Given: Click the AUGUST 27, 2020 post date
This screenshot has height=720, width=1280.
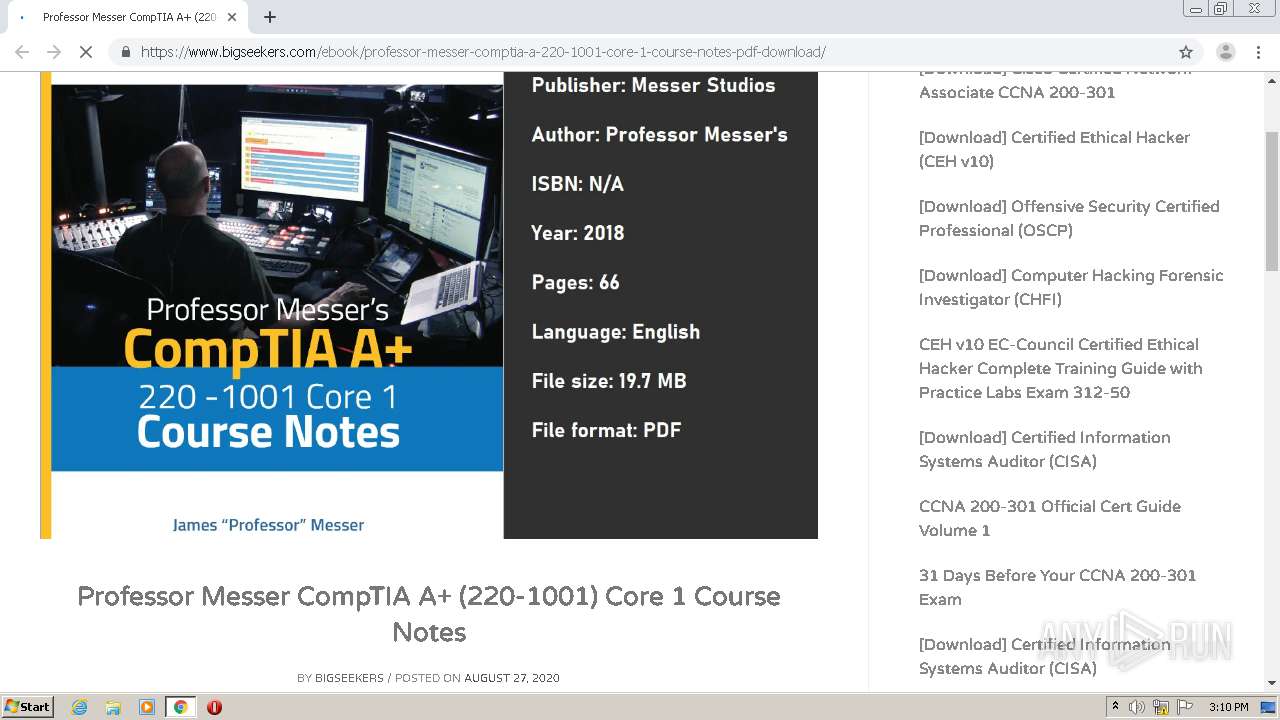Looking at the screenshot, I should tap(512, 678).
